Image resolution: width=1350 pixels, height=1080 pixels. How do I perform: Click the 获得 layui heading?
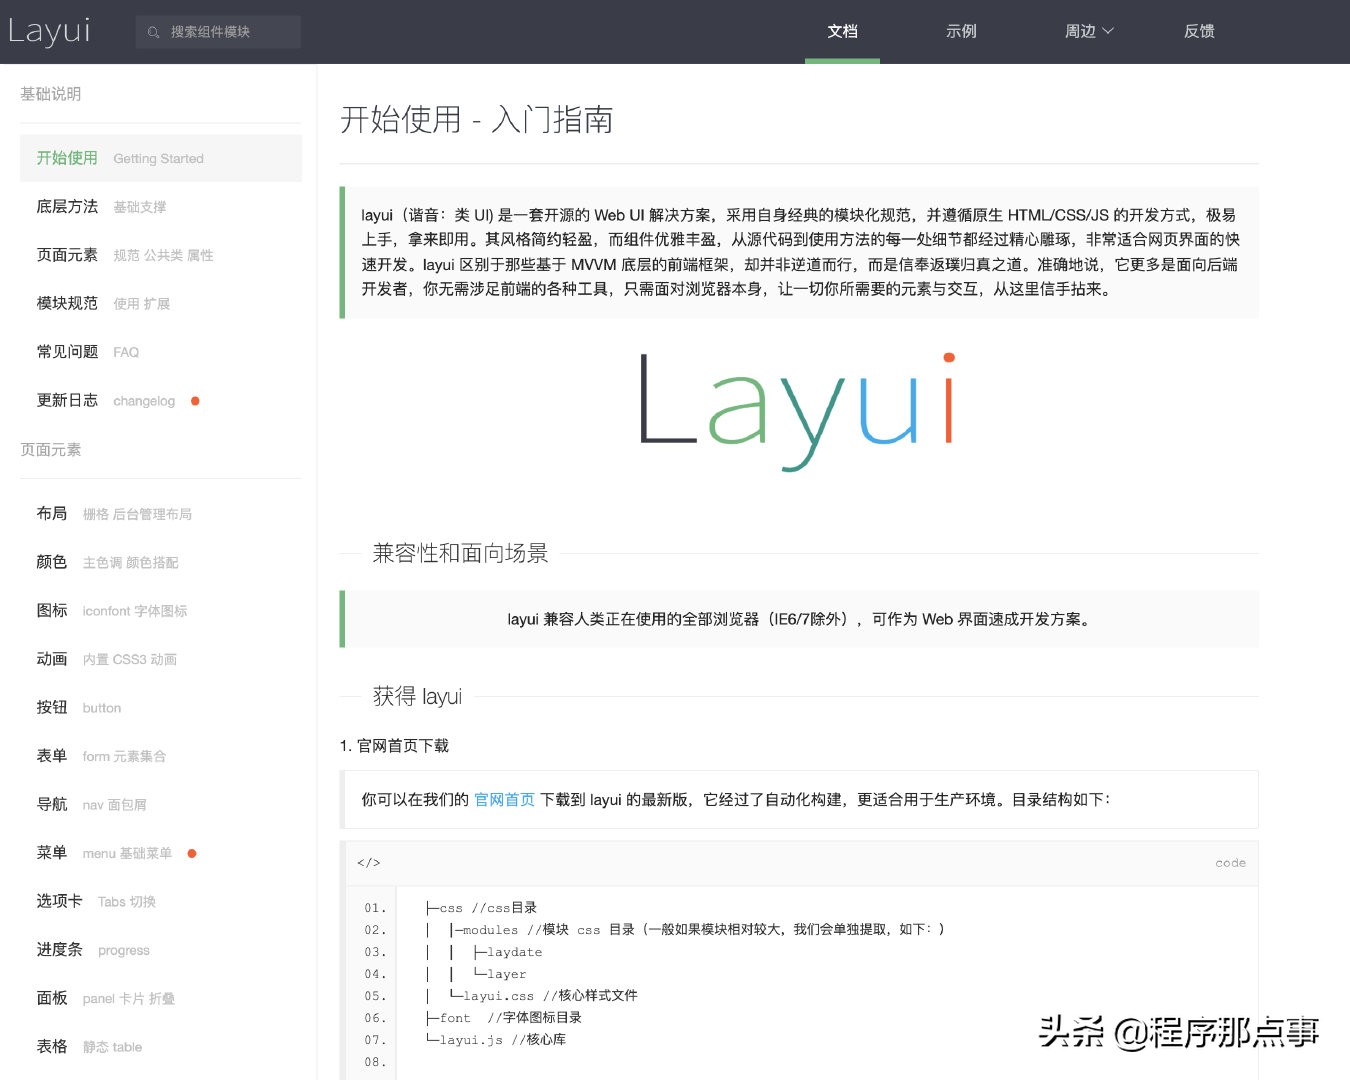click(x=417, y=696)
